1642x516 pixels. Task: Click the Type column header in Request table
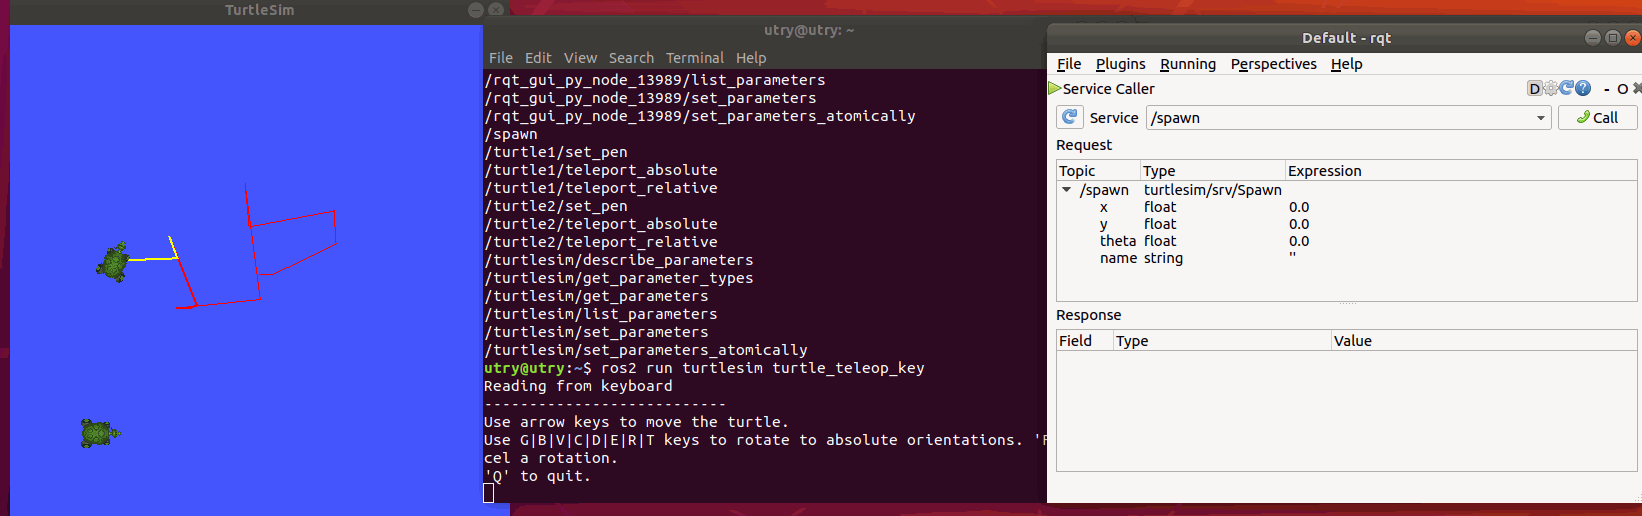click(1213, 171)
